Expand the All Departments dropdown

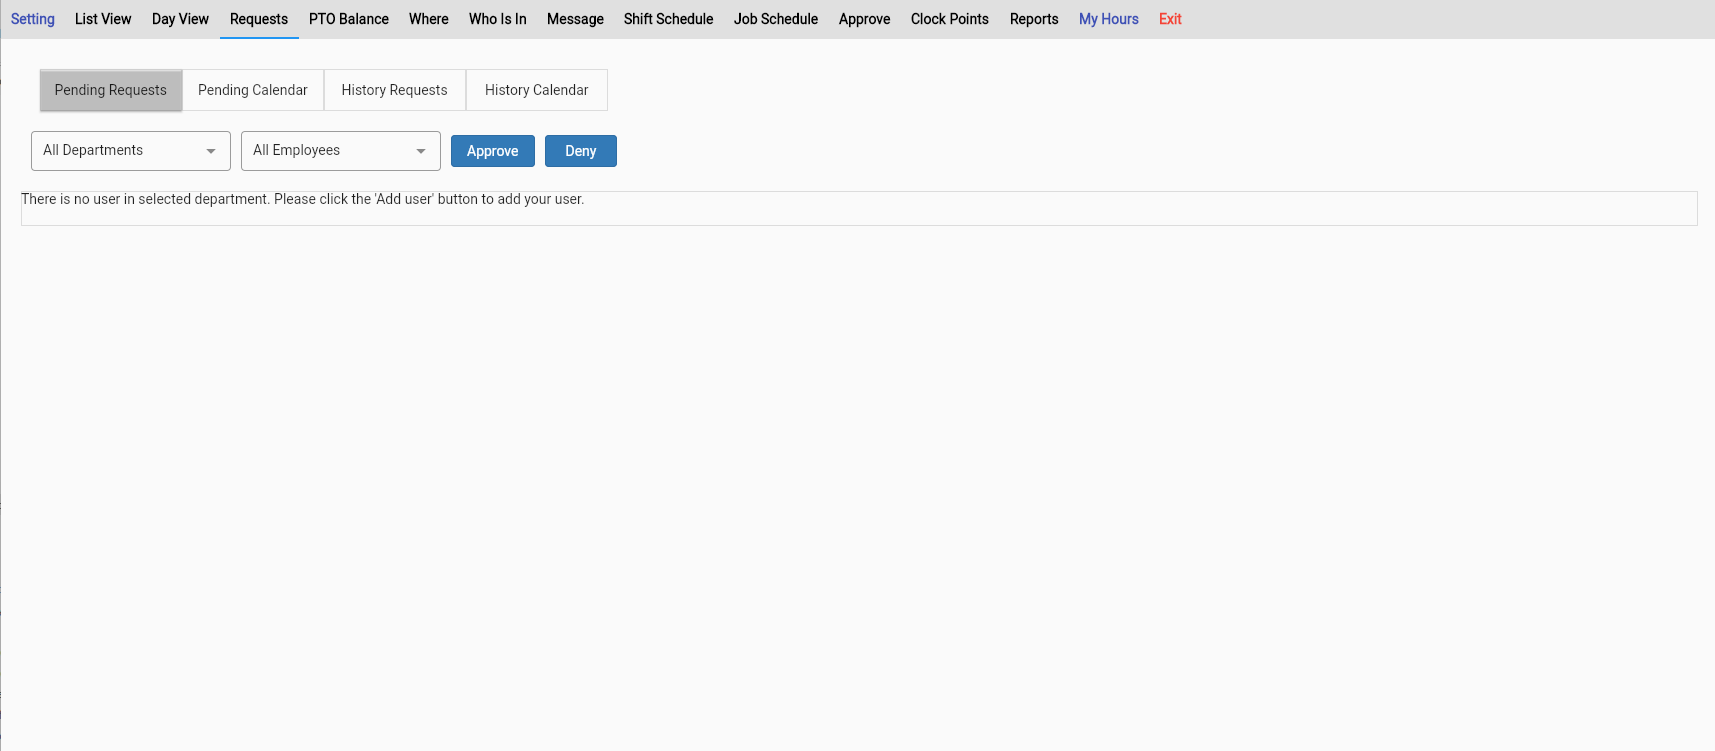[131, 151]
